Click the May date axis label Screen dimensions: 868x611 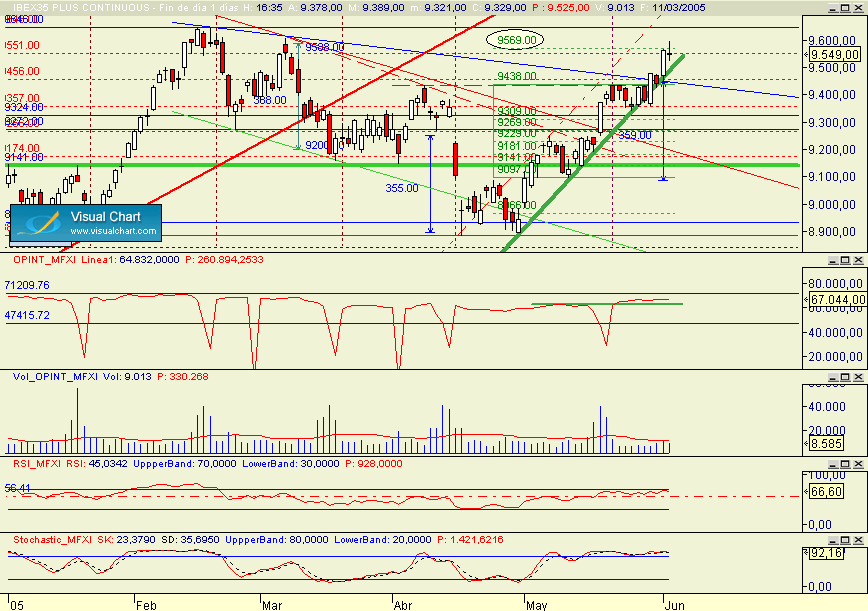tap(536, 605)
